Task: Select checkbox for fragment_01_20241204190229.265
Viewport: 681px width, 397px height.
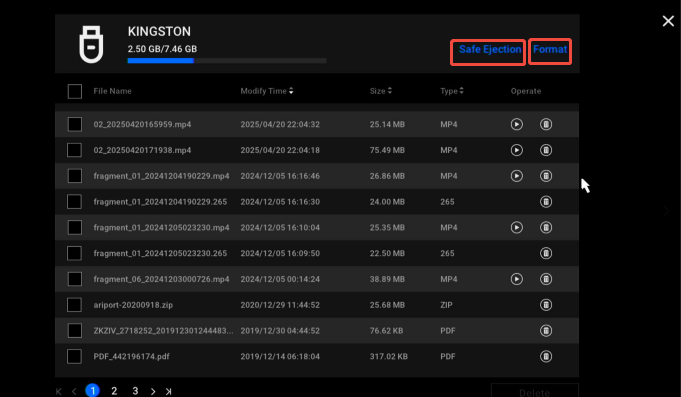Action: point(75,202)
